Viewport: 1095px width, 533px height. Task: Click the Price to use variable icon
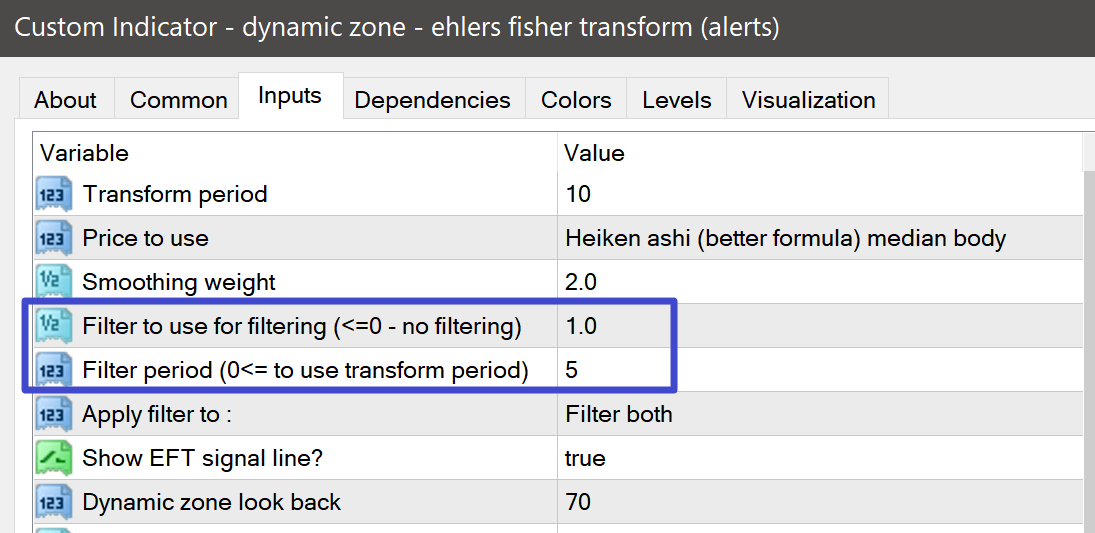(x=54, y=238)
